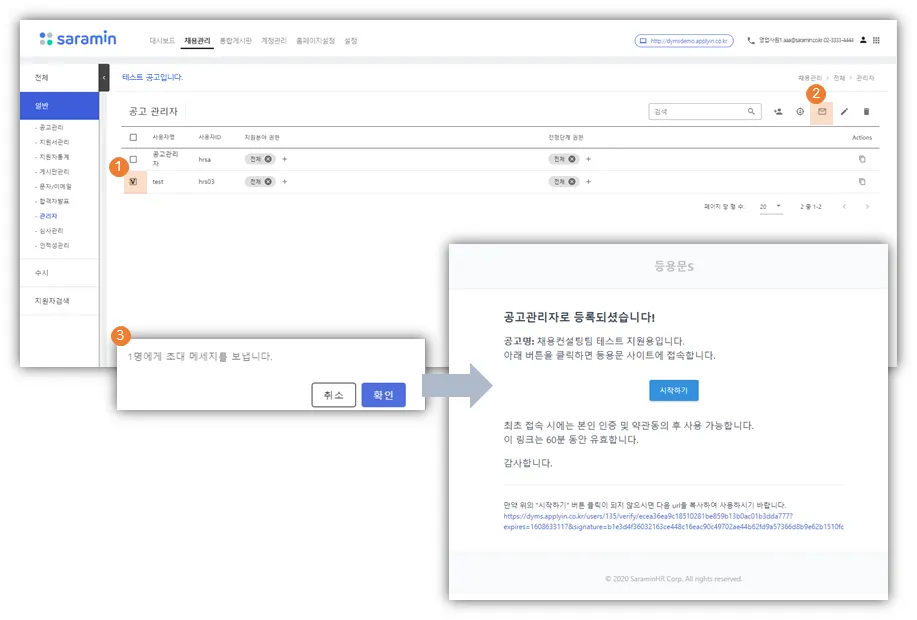Toggle the select-all checkbox in the table header
This screenshot has width=917, height=620.
pyautogui.click(x=133, y=137)
